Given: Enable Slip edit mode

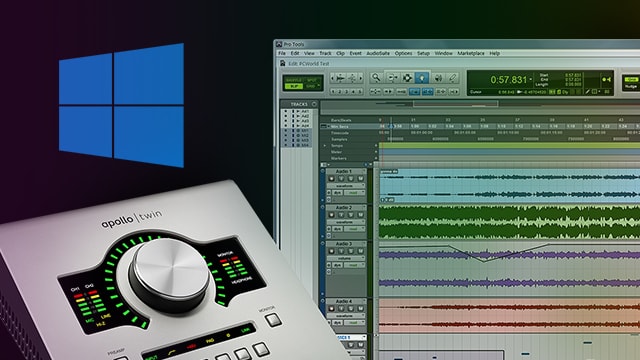Looking at the screenshot, I should click(x=293, y=86).
